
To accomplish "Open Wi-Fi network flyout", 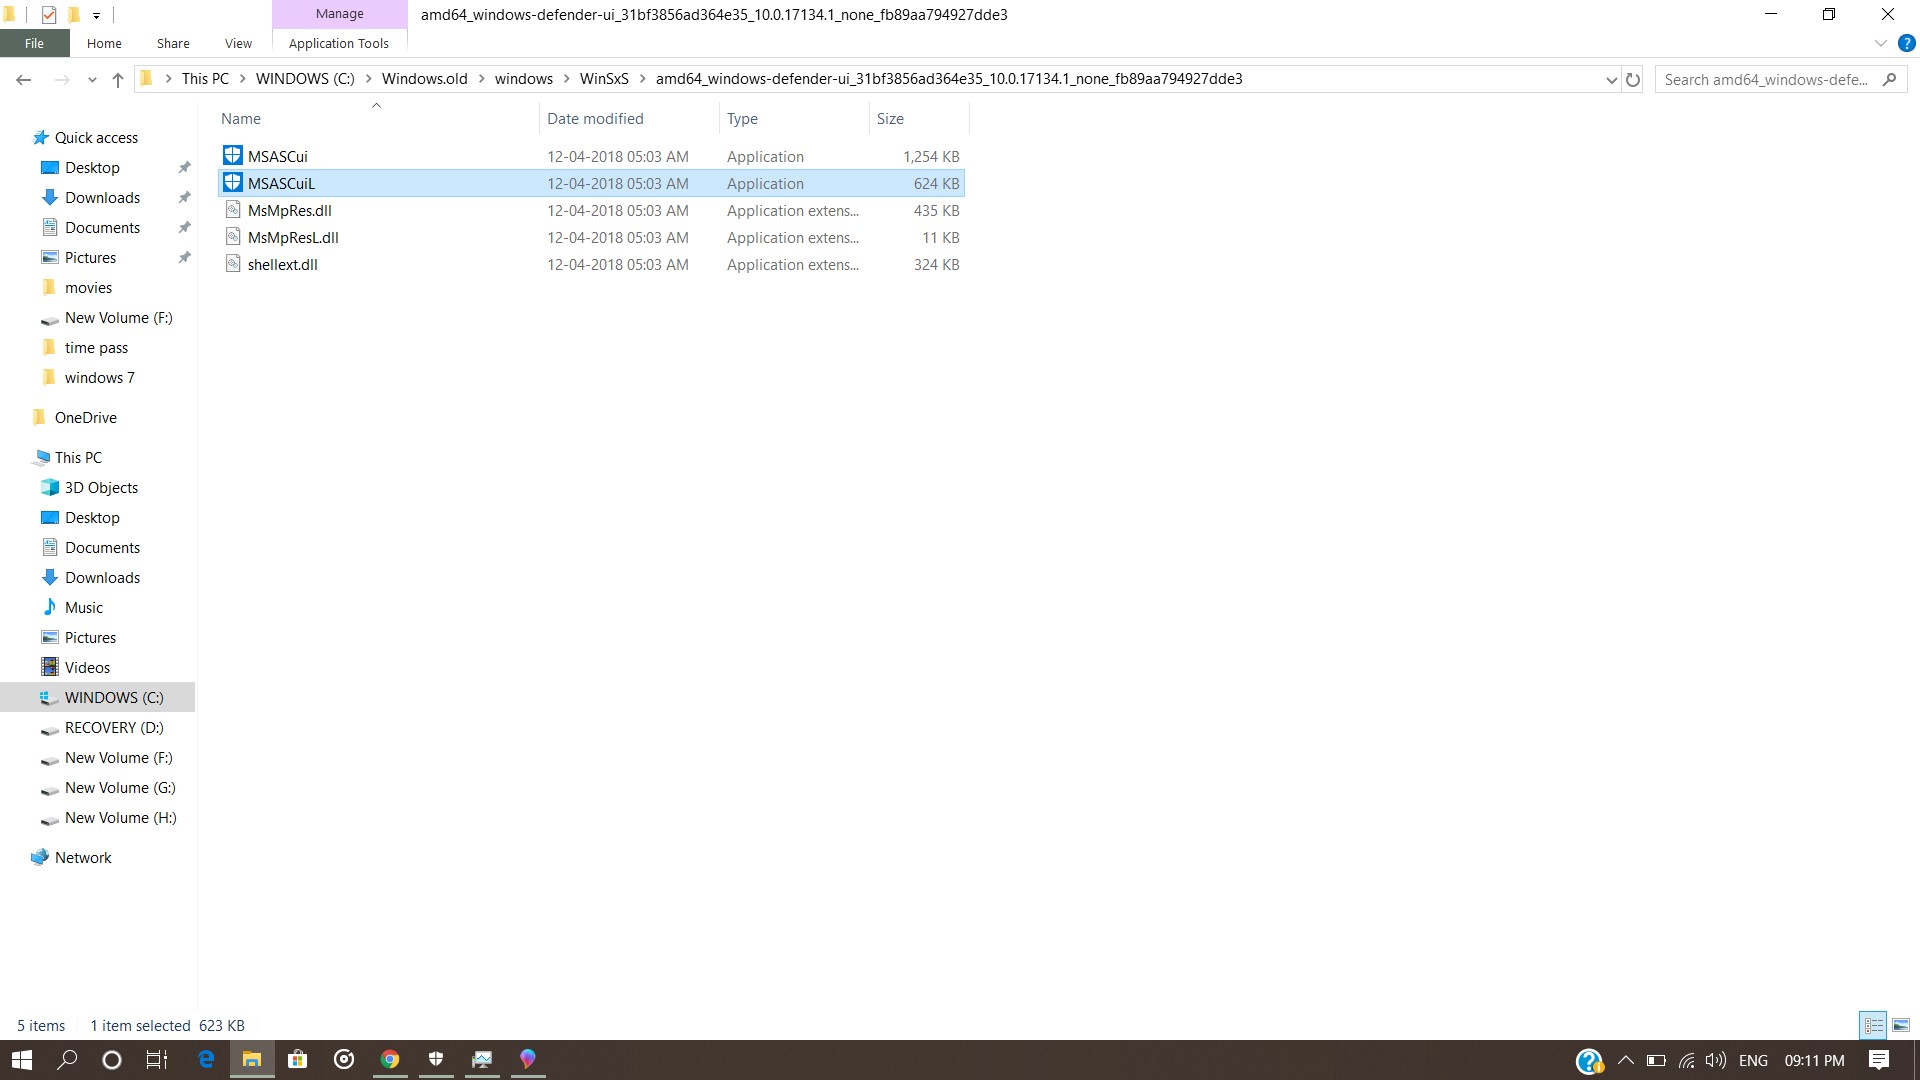I will pyautogui.click(x=1687, y=1060).
